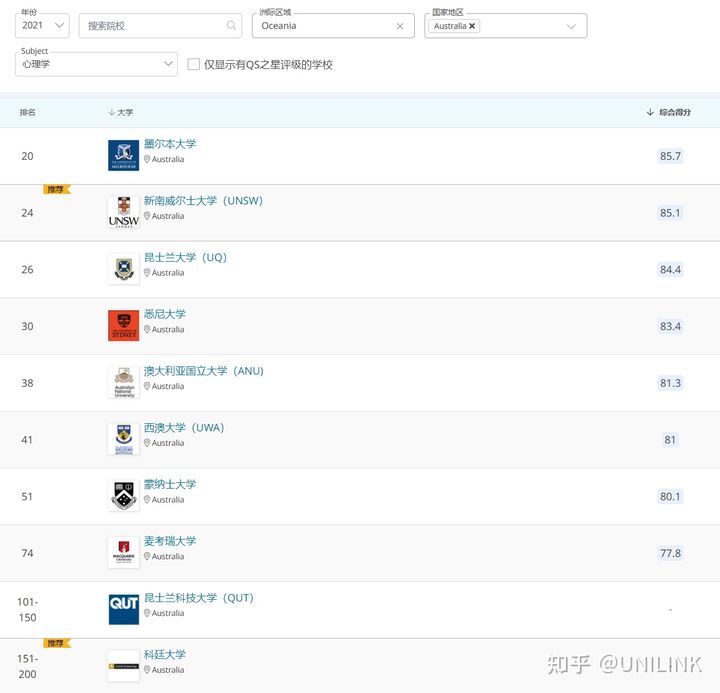720x693 pixels.
Task: Click the Macquarie University logo
Action: tap(124, 552)
